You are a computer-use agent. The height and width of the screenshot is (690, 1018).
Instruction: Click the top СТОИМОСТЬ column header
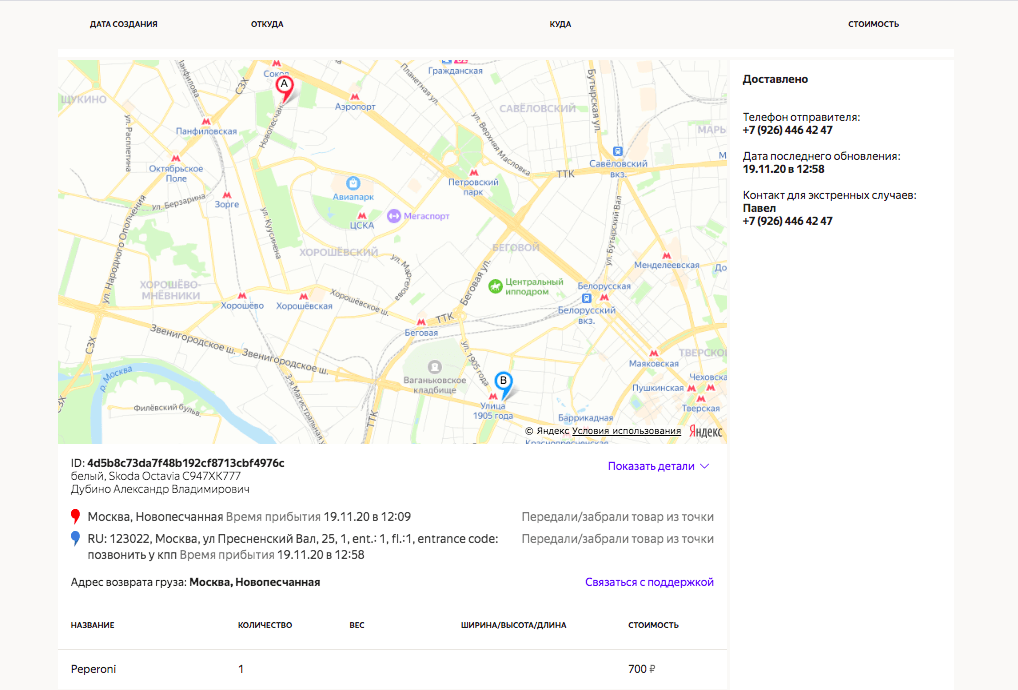pos(873,24)
